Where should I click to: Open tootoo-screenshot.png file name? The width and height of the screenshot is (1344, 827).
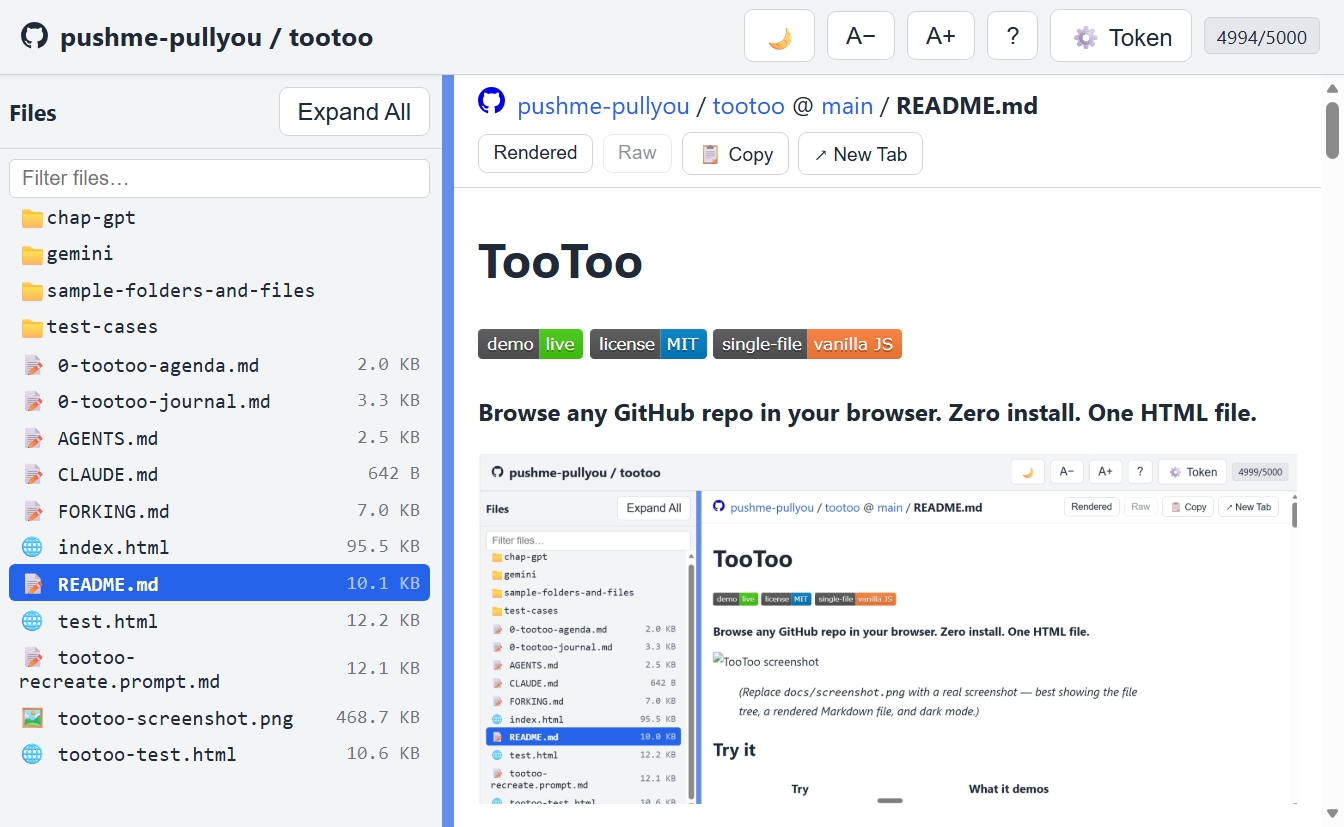176,718
